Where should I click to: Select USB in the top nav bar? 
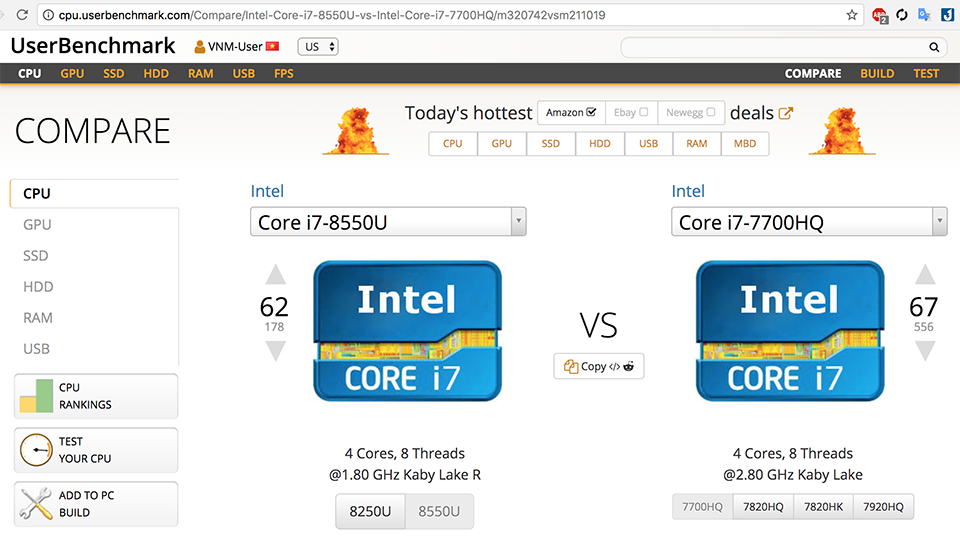[x=244, y=73]
